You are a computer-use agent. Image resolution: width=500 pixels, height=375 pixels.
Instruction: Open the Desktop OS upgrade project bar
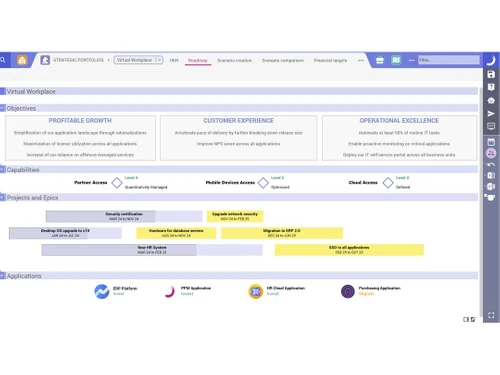coord(65,233)
